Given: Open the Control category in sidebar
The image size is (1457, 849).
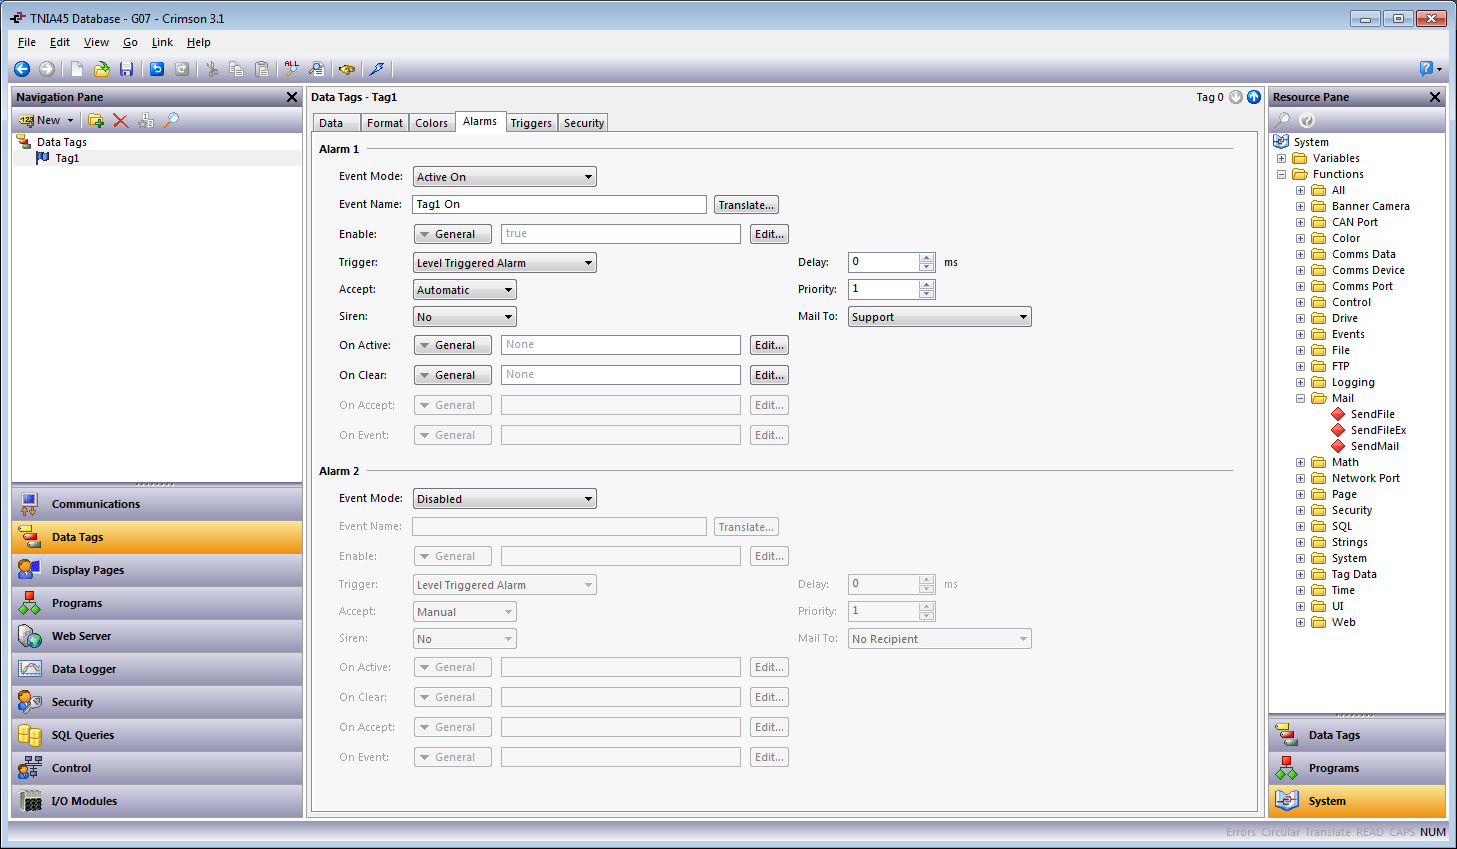Looking at the screenshot, I should [x=157, y=768].
